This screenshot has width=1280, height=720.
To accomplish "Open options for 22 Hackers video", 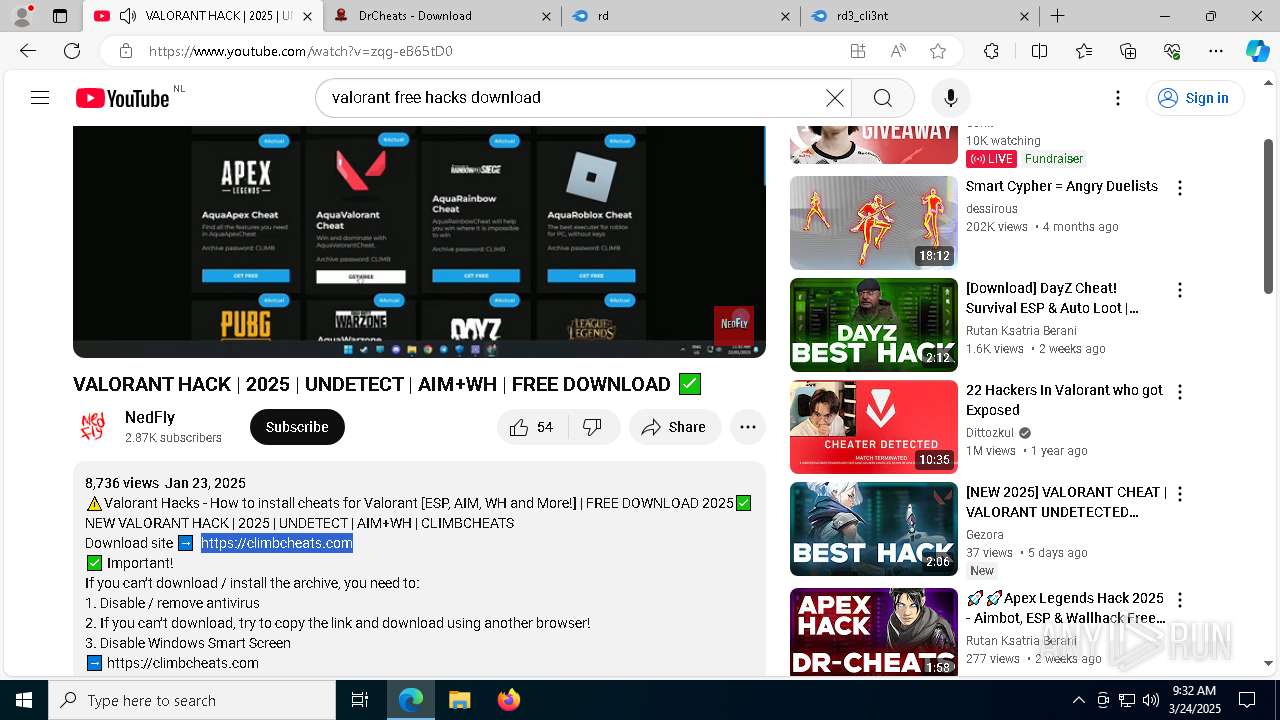I will (x=1180, y=392).
